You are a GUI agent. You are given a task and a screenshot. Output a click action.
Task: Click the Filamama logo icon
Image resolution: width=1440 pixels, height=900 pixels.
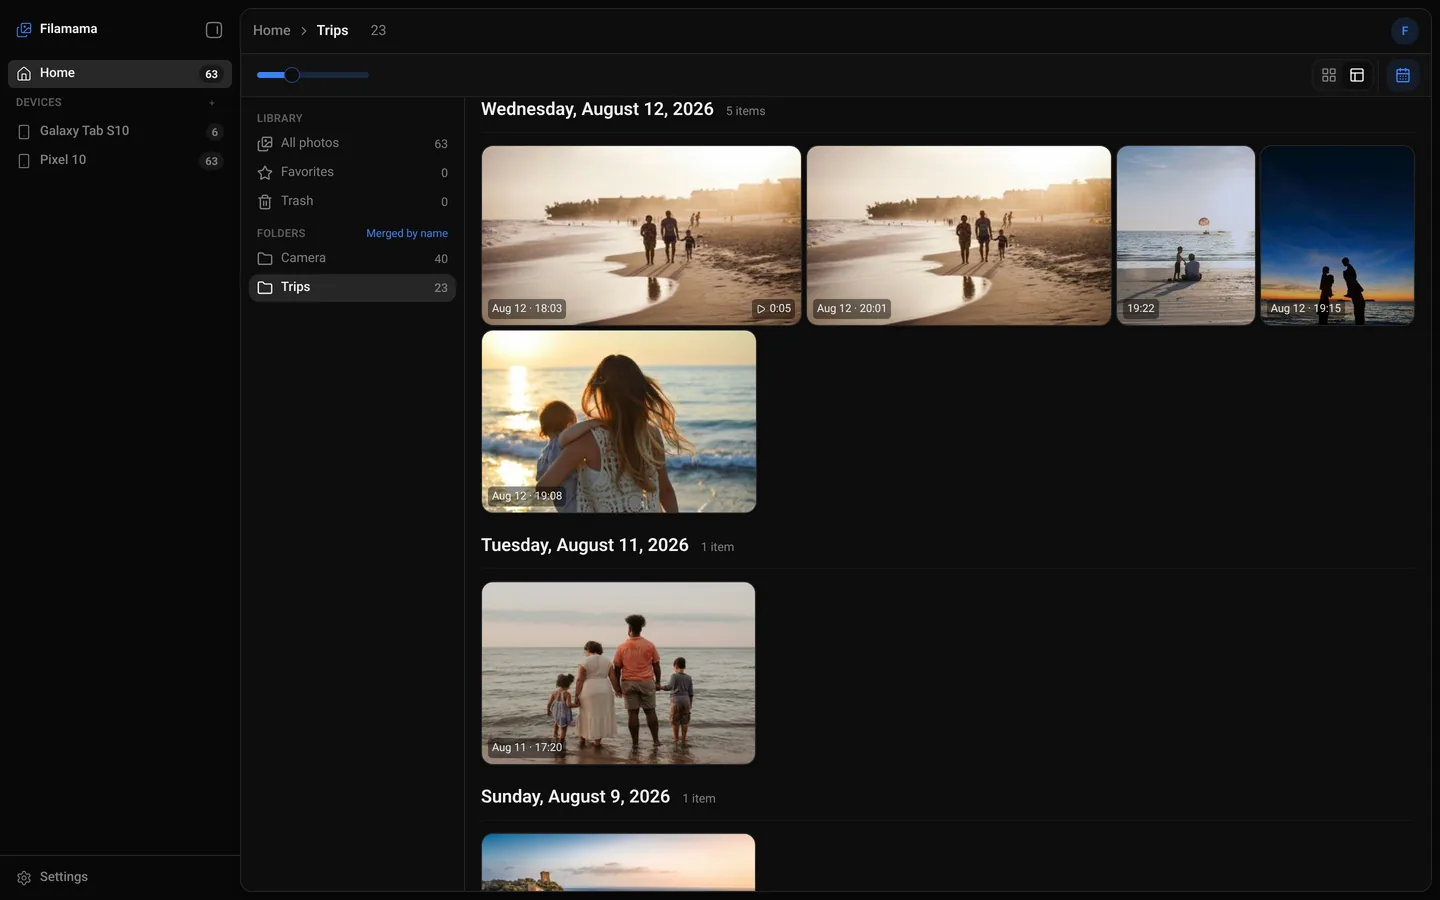click(x=24, y=30)
